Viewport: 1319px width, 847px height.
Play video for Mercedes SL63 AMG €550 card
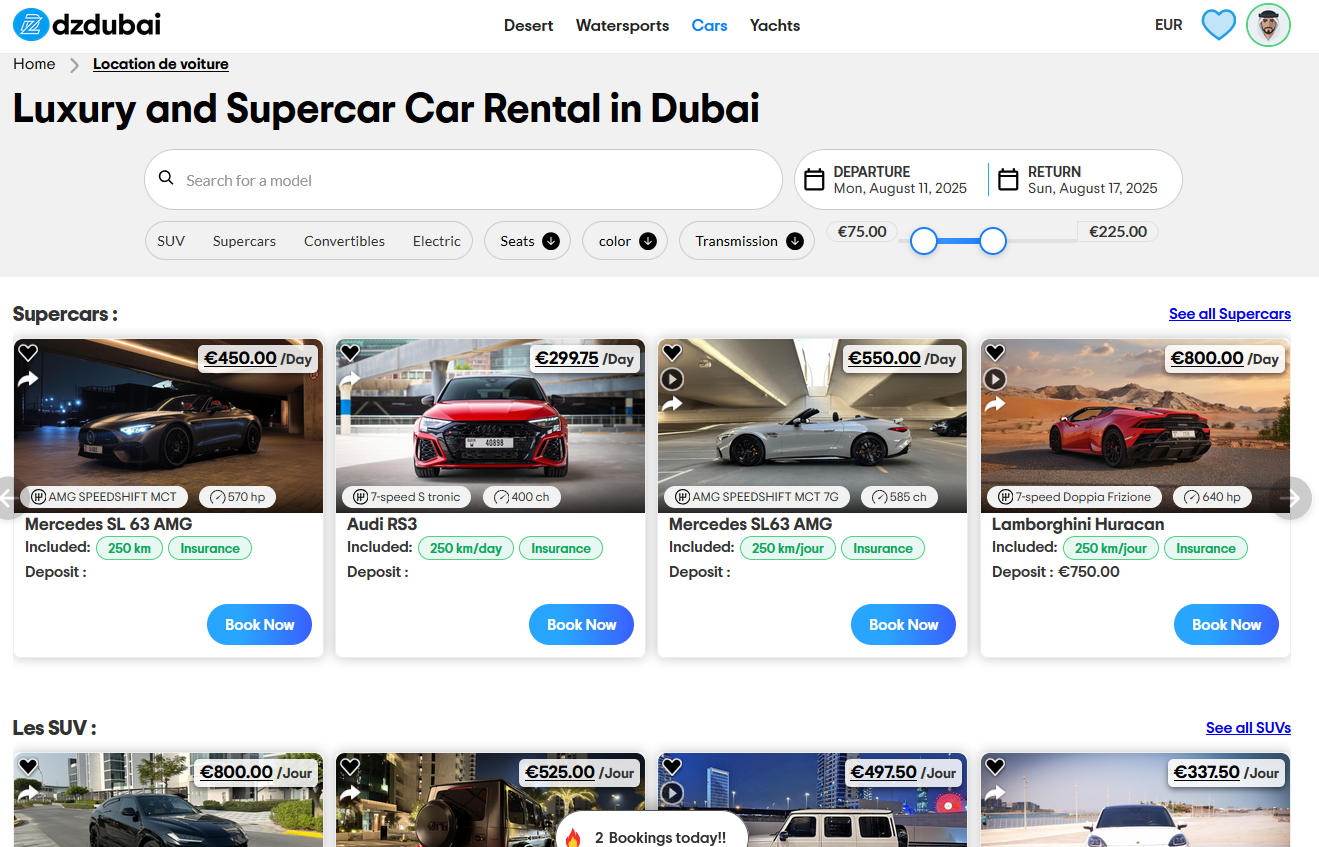(672, 379)
